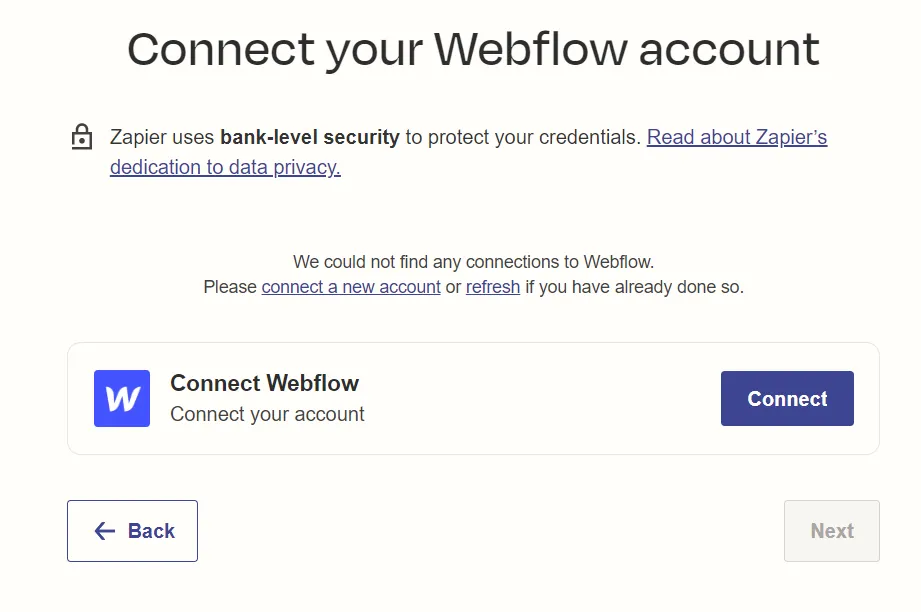Click the "Connect your account" subtitle

pyautogui.click(x=266, y=413)
